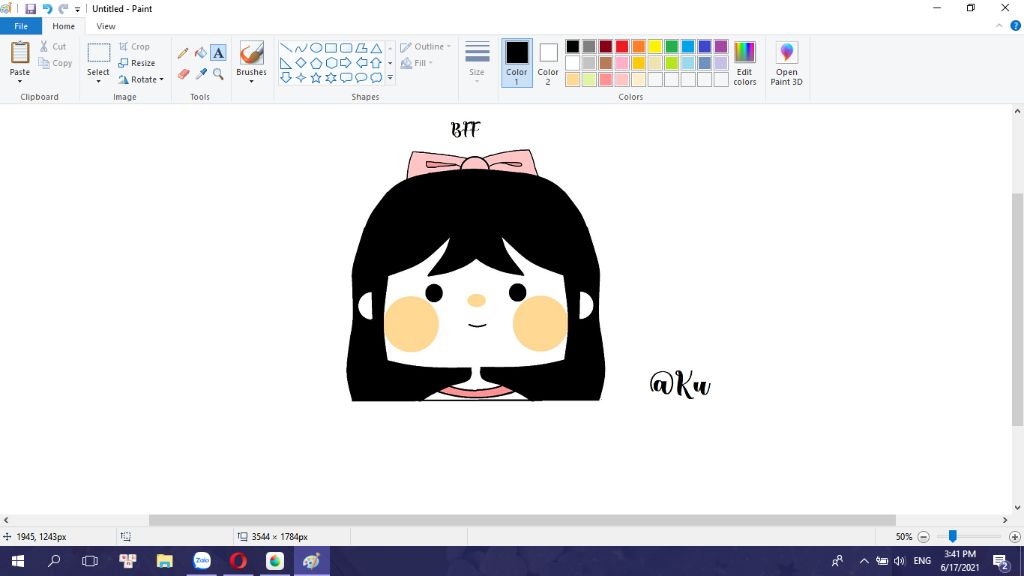This screenshot has height=576, width=1024.
Task: Open the Windows Start menu
Action: (x=18, y=561)
